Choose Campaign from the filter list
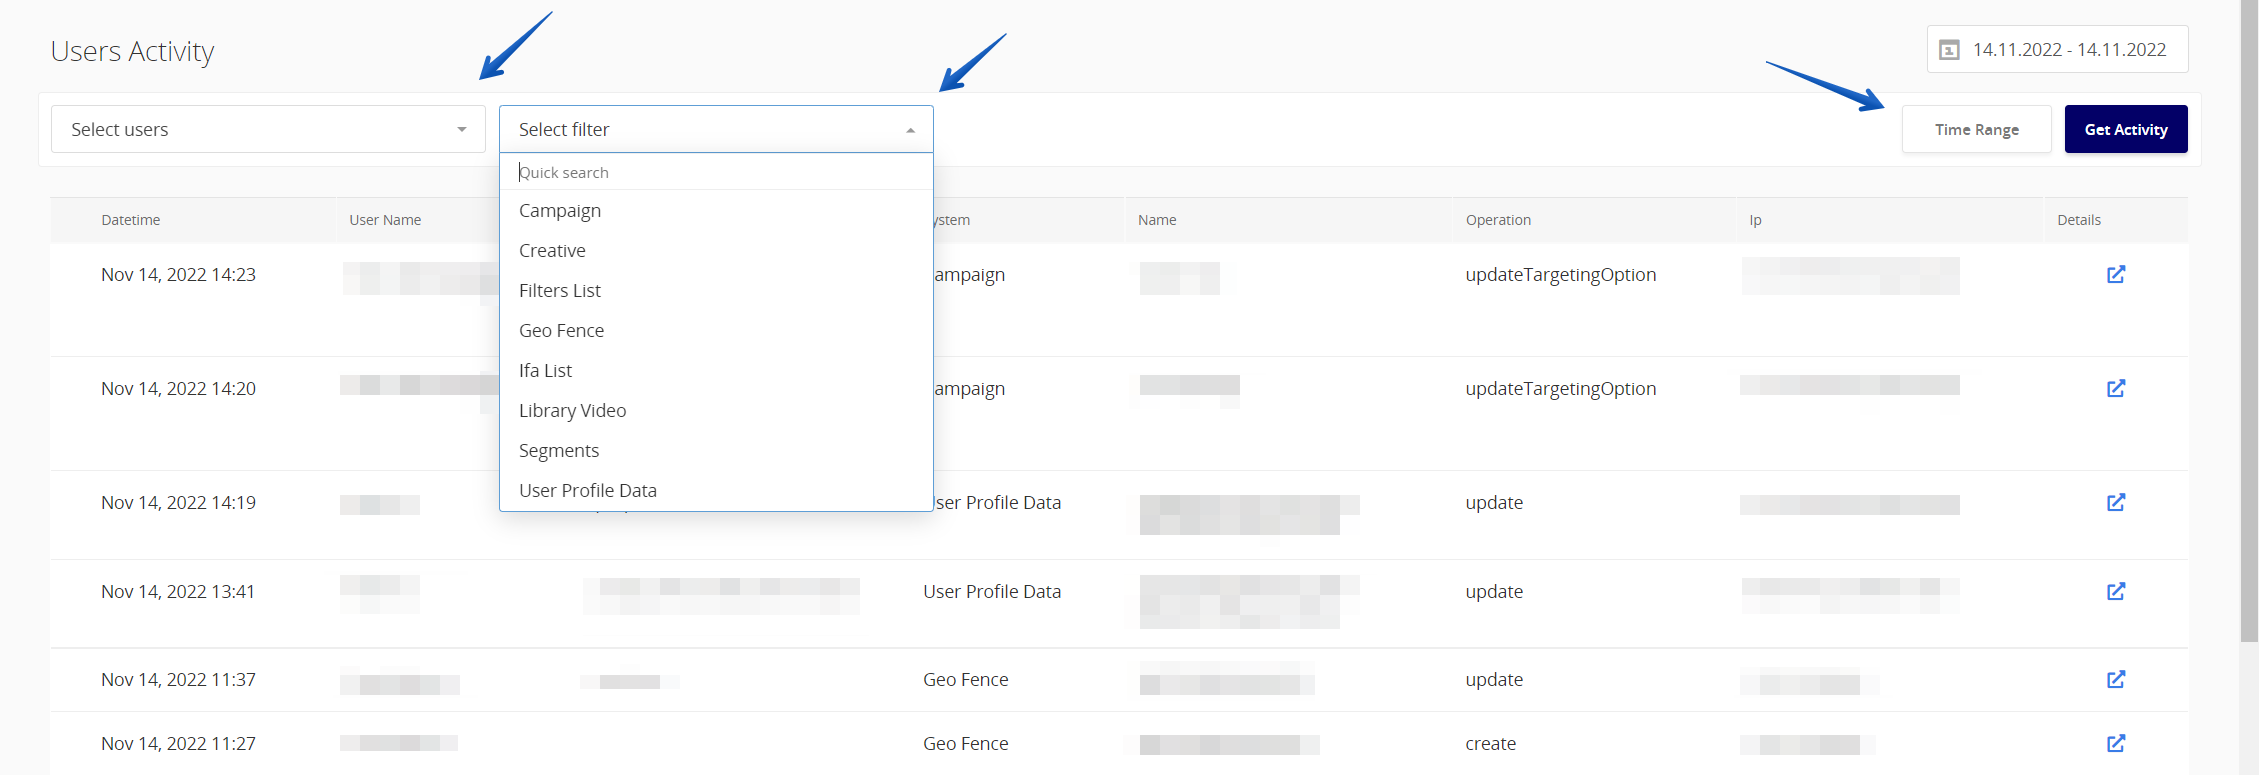 pos(716,210)
